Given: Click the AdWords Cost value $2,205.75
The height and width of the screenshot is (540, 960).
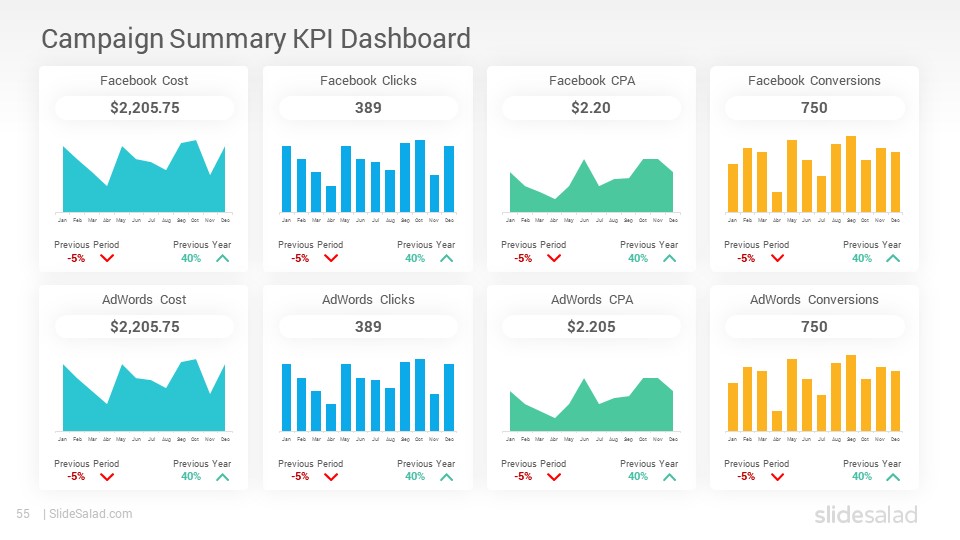Looking at the screenshot, I should point(145,327).
